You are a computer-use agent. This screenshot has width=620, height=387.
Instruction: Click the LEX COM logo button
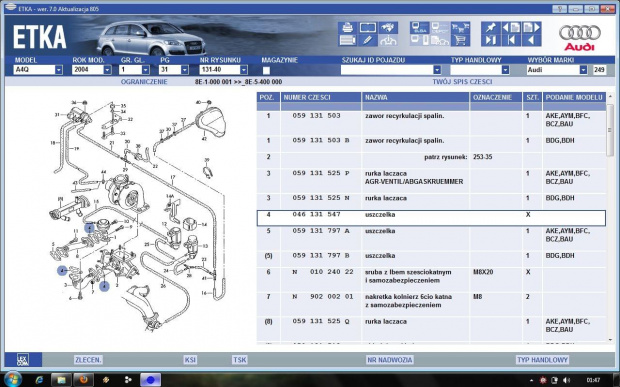coord(23,360)
